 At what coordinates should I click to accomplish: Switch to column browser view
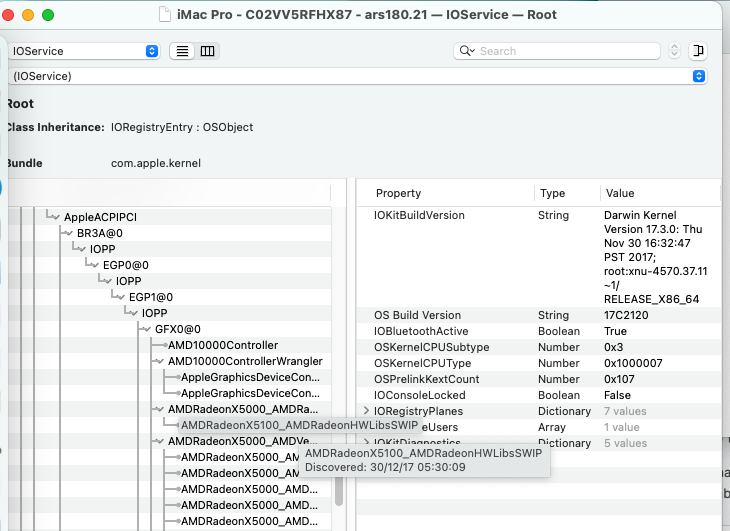[207, 51]
